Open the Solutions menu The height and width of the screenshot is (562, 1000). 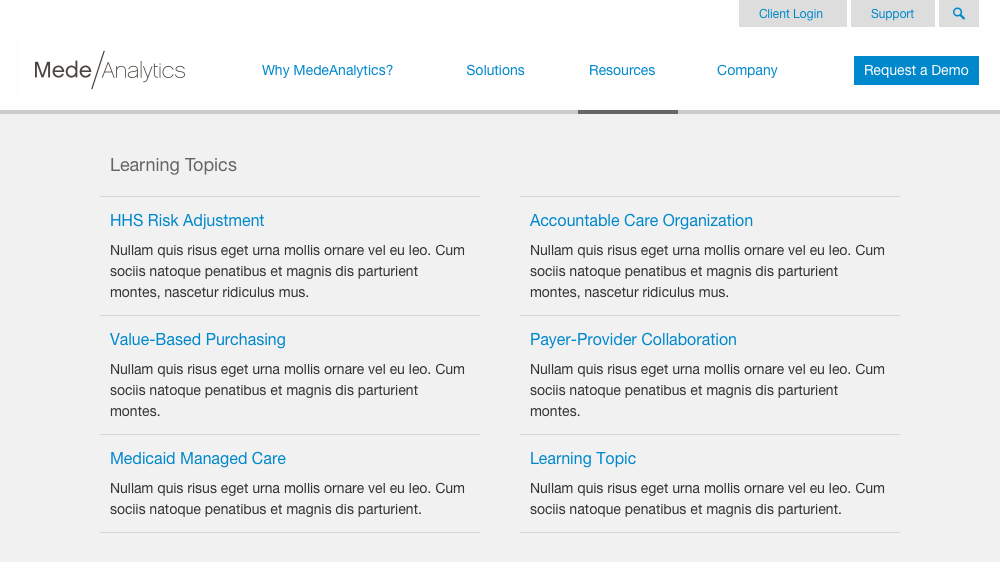[495, 70]
